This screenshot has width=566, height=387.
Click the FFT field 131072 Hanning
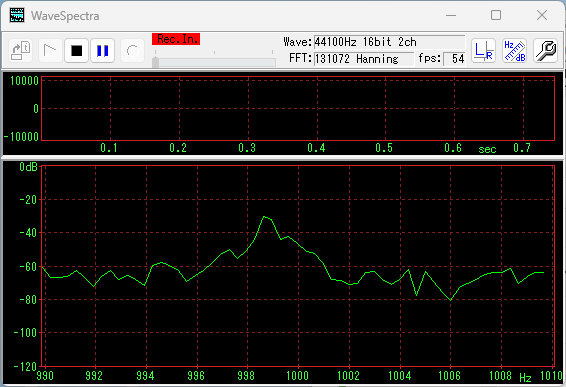coord(364,58)
